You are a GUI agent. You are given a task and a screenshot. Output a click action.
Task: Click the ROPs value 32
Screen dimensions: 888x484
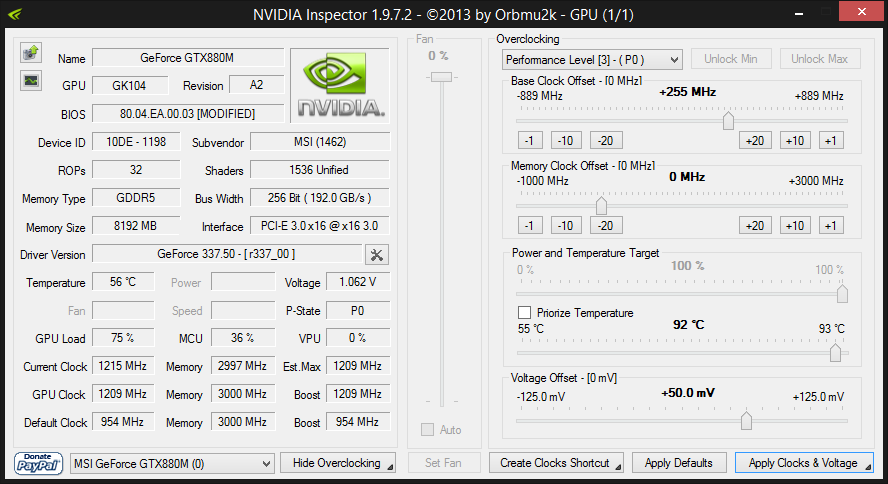(x=136, y=170)
